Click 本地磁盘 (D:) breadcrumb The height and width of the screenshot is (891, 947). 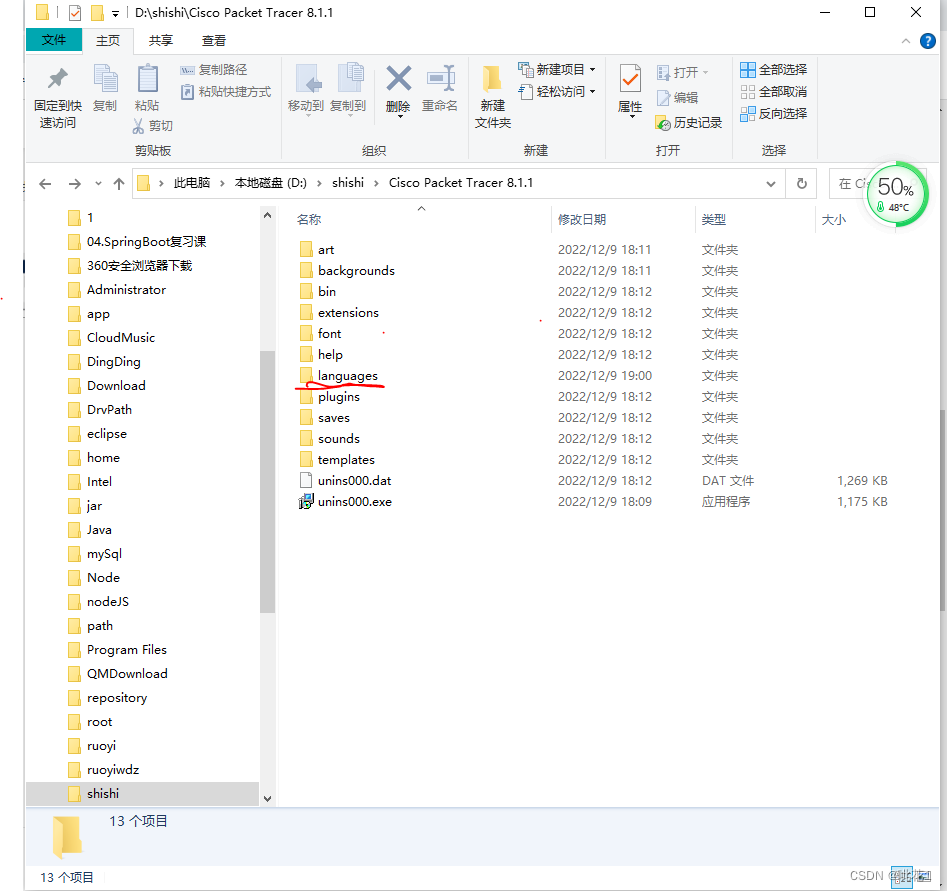click(271, 183)
